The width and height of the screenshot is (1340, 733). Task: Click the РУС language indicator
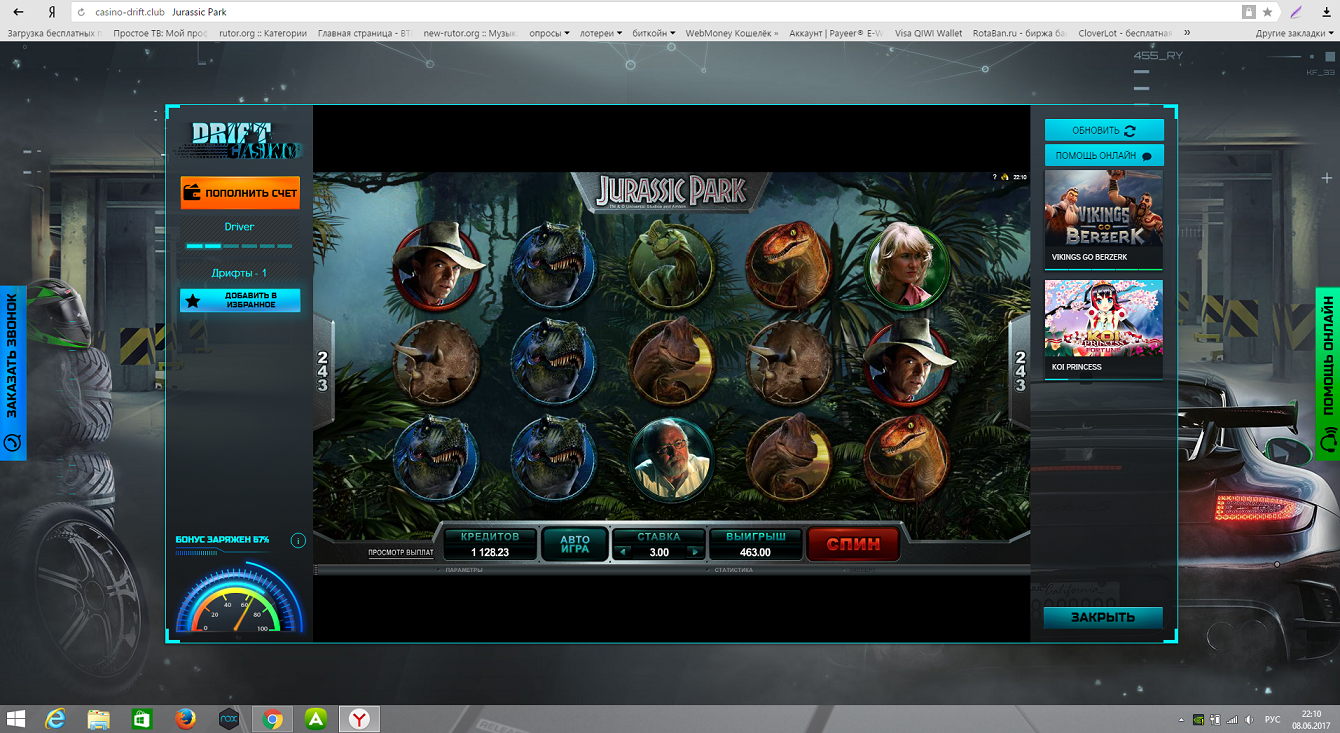[1272, 719]
